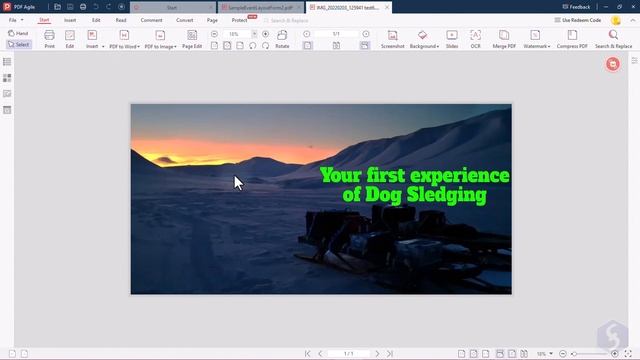Open the Background tool
The image size is (640, 360).
tap(424, 39)
